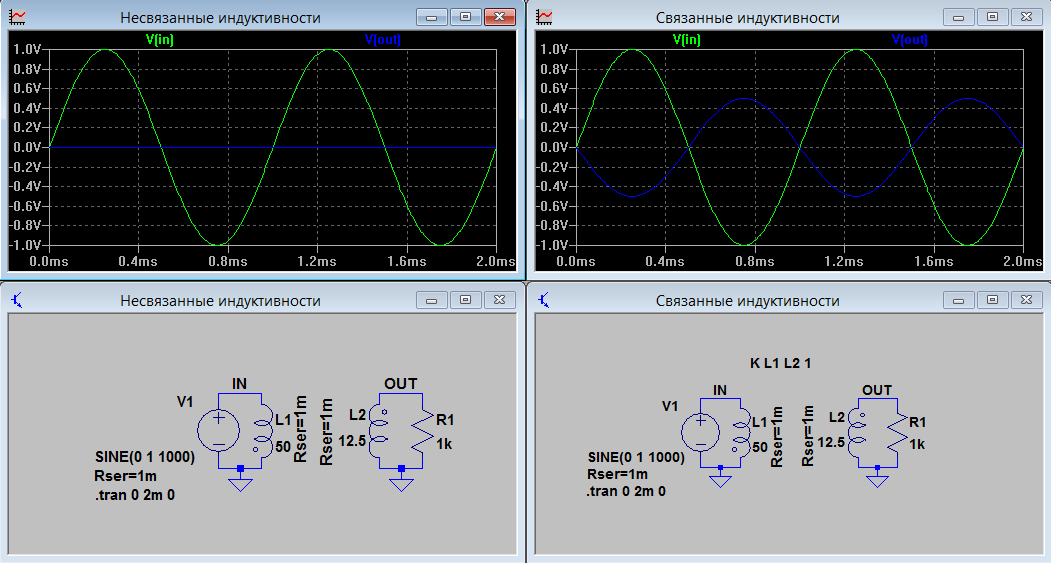The height and width of the screenshot is (563, 1051).
Task: Select resistor R1 symbol in uncoupled schematic
Action: [424, 431]
